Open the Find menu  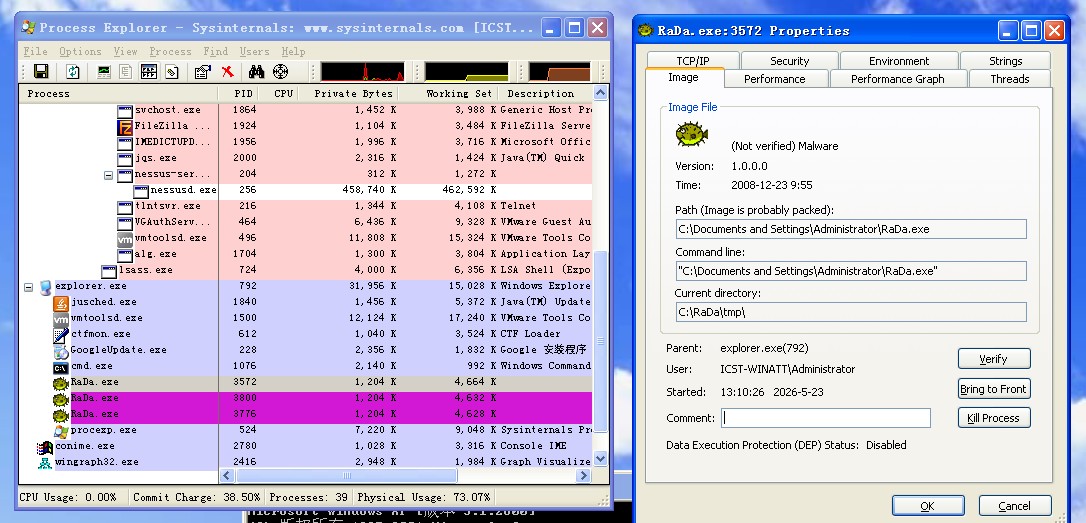click(x=215, y=51)
